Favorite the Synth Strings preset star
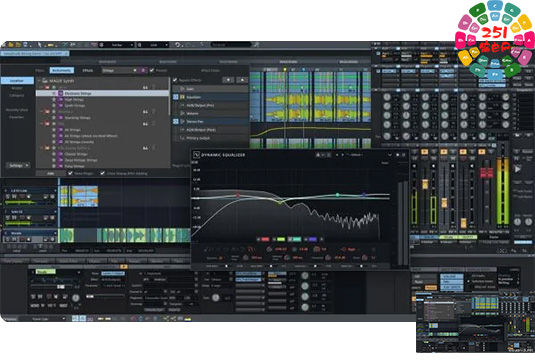Viewport: 535px width, 363px height. pos(54,105)
